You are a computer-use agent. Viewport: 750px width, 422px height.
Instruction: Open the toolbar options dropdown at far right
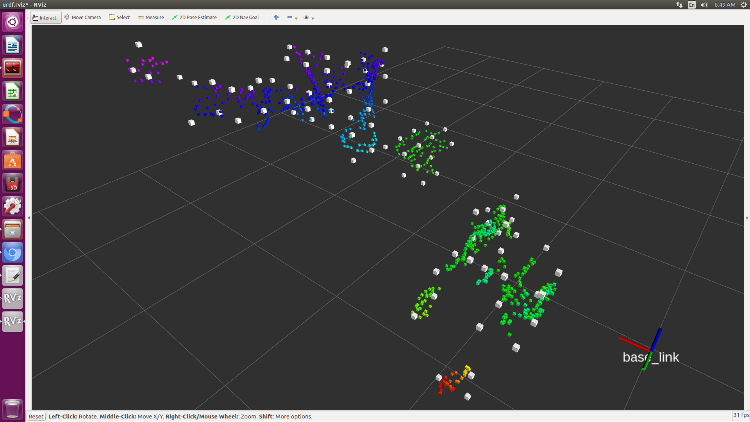(x=310, y=17)
